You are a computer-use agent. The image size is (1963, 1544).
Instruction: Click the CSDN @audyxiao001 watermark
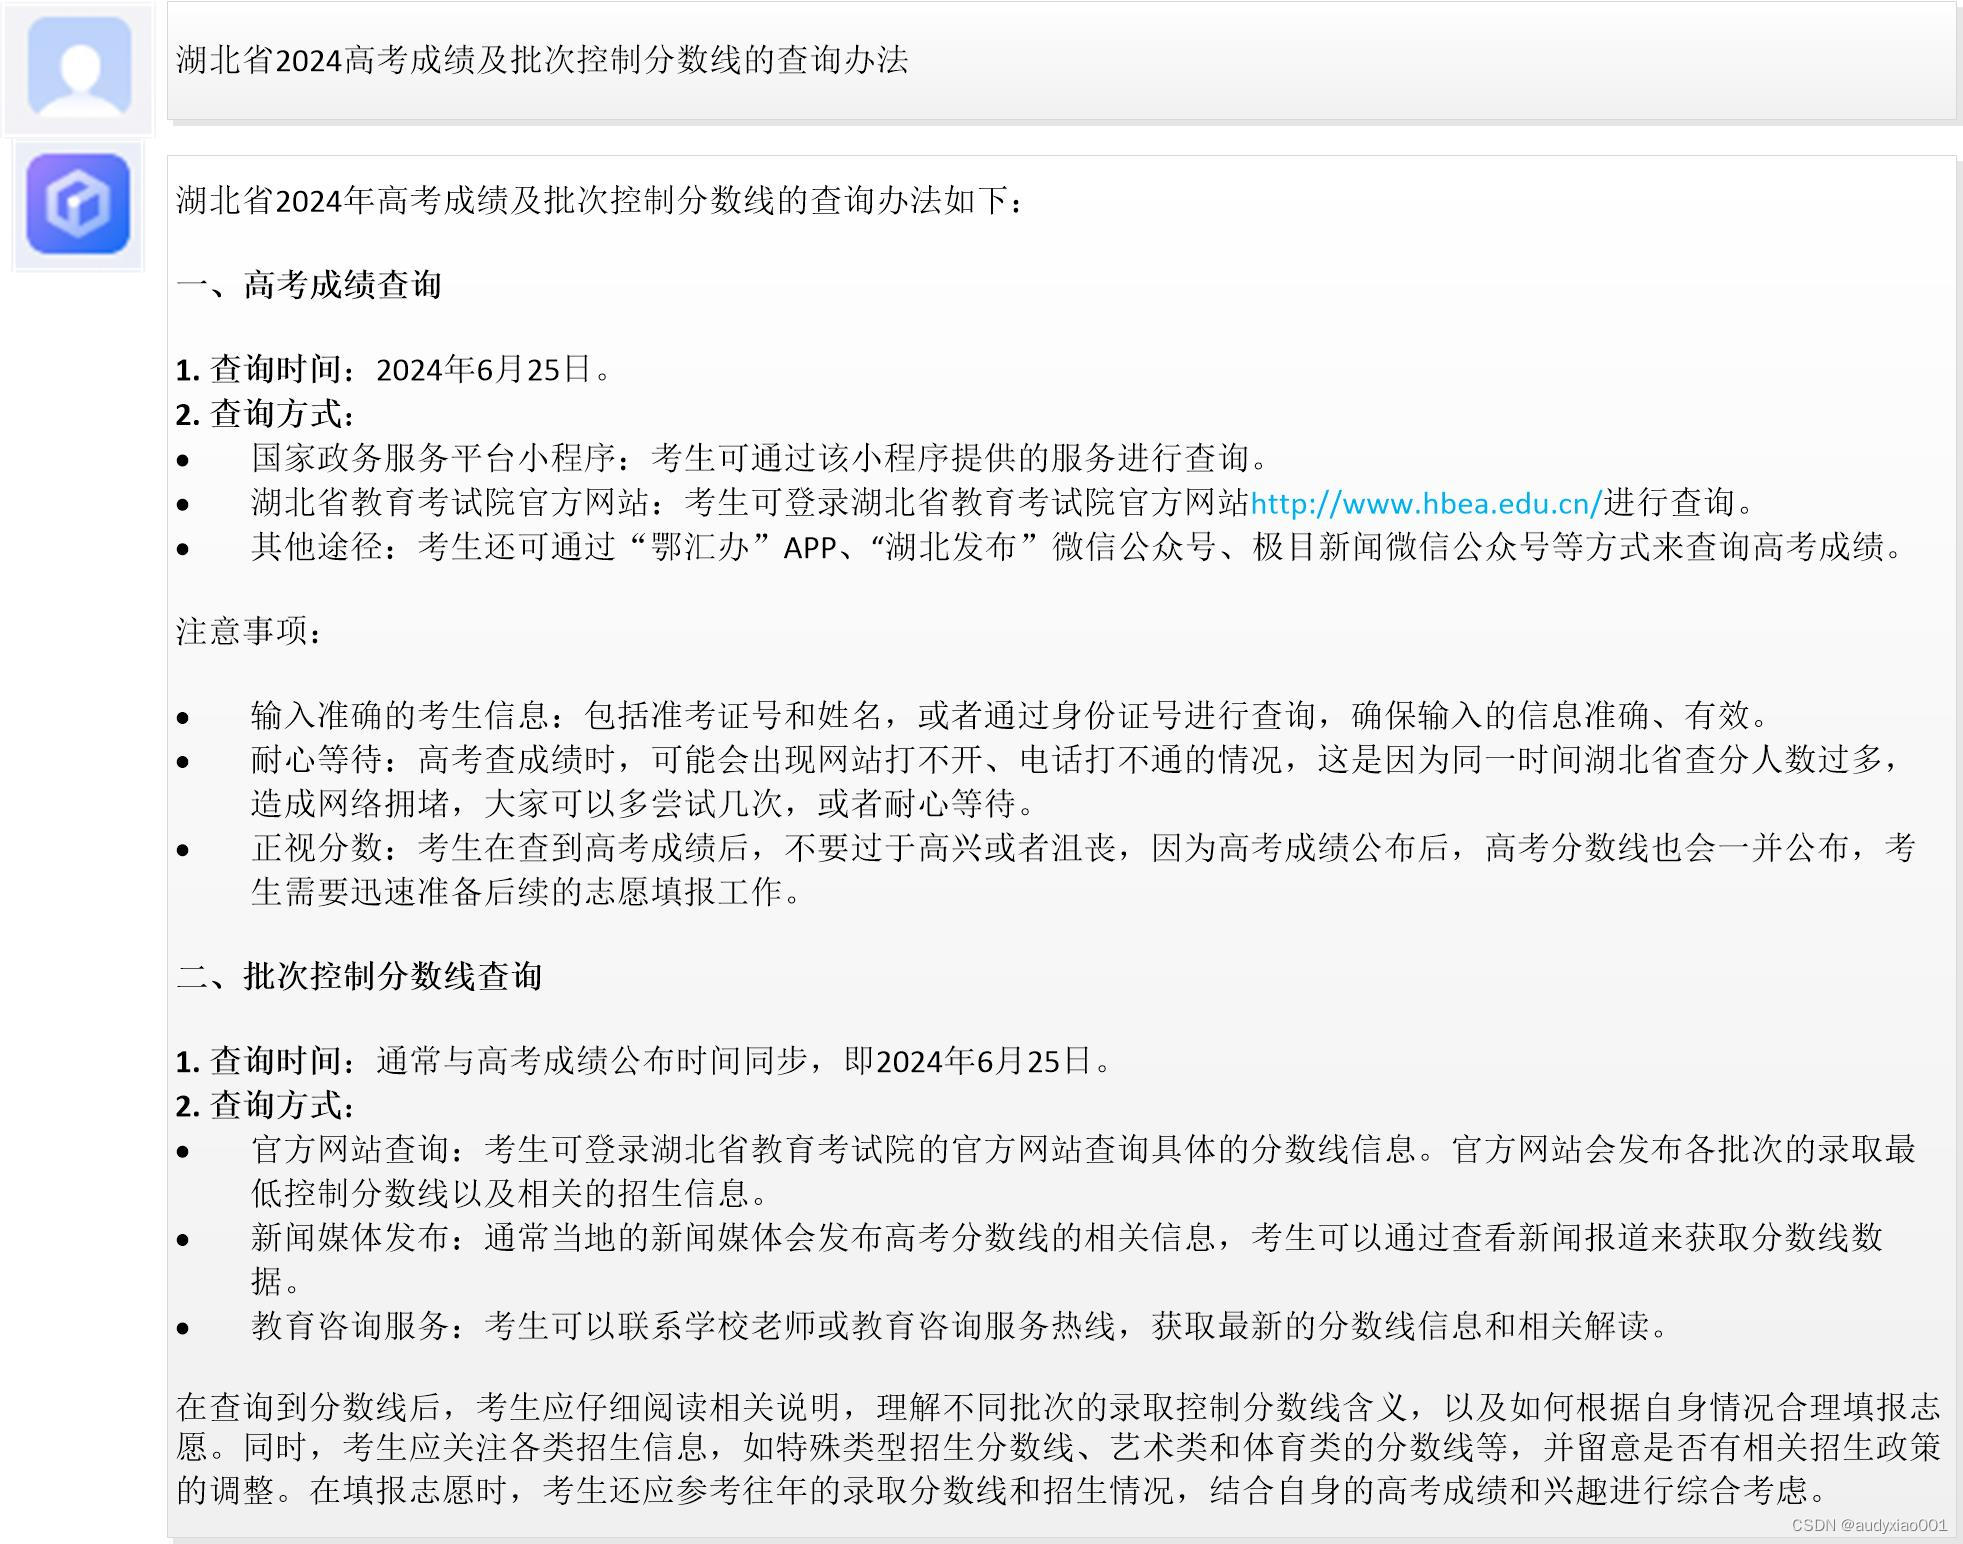click(1868, 1525)
